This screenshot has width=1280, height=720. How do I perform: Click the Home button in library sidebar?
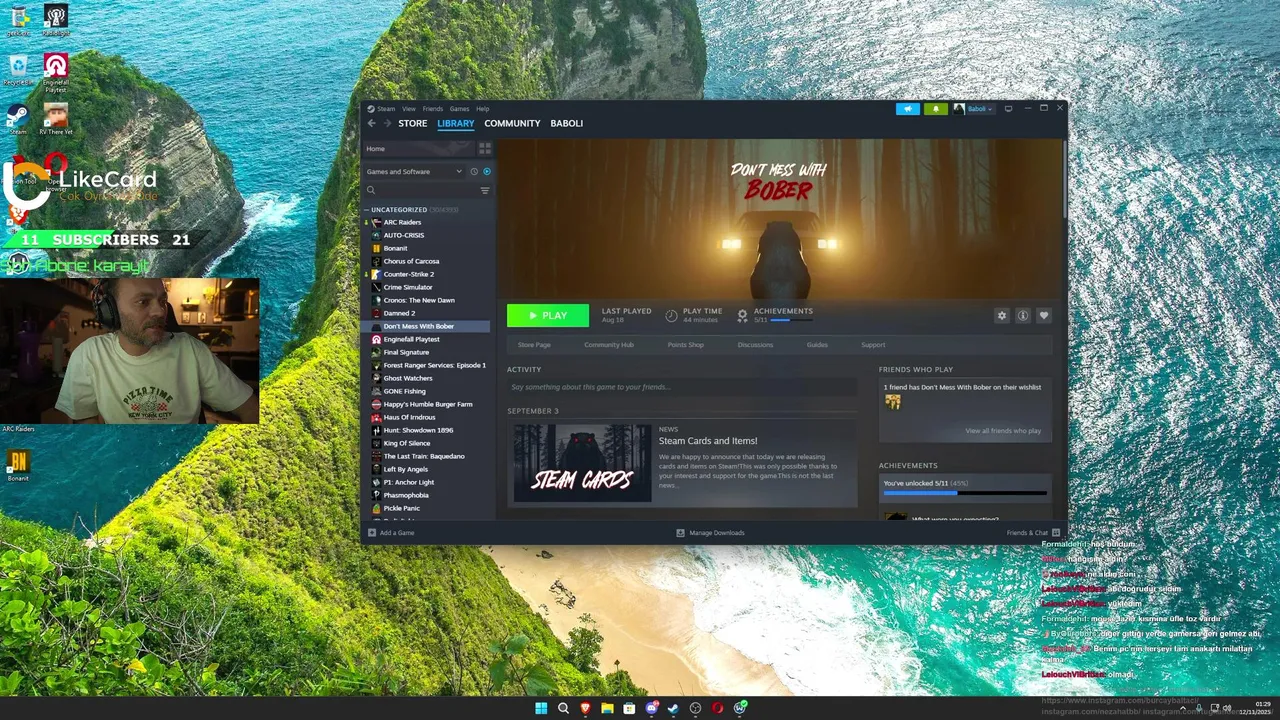point(418,148)
